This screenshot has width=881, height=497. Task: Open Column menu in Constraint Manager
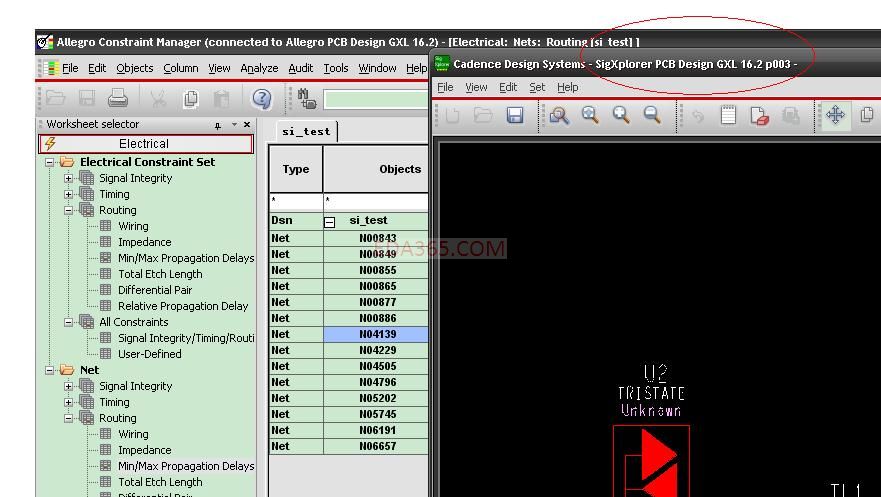click(x=181, y=68)
